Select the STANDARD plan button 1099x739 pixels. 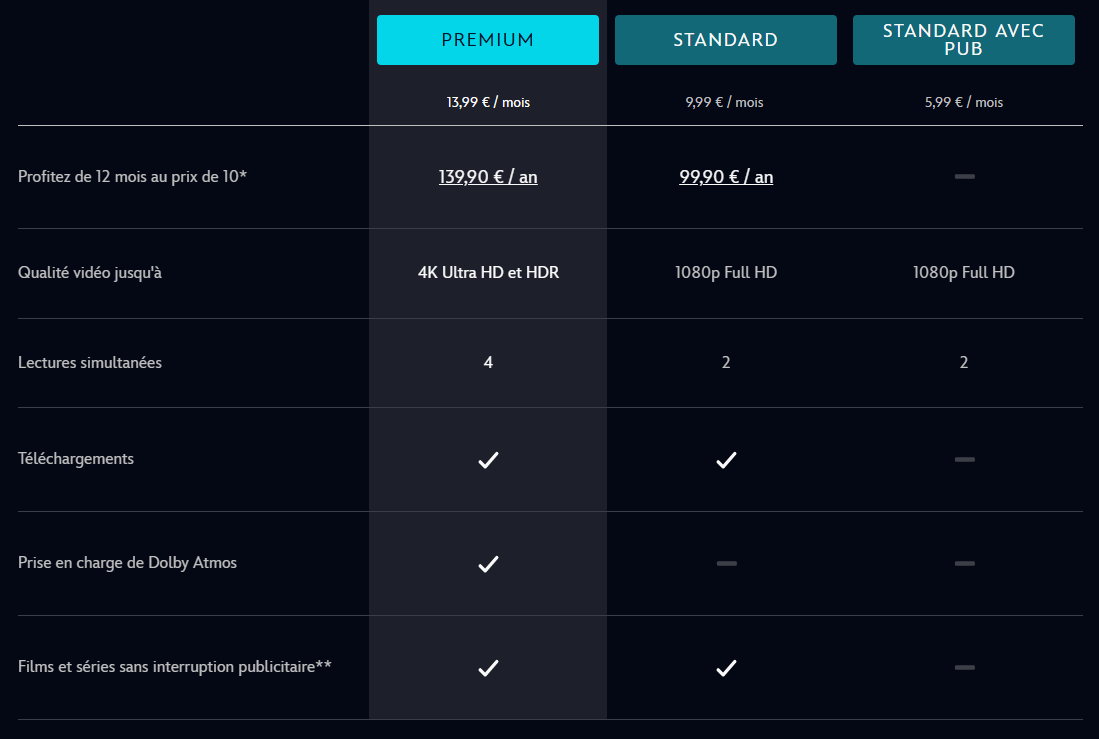tap(725, 40)
